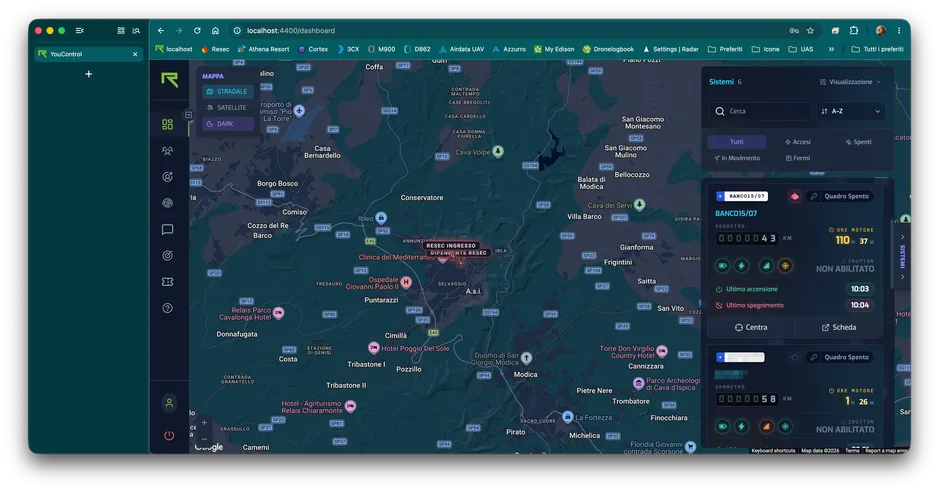Click the map zoom in plus button
The image size is (939, 491).
pos(204,423)
